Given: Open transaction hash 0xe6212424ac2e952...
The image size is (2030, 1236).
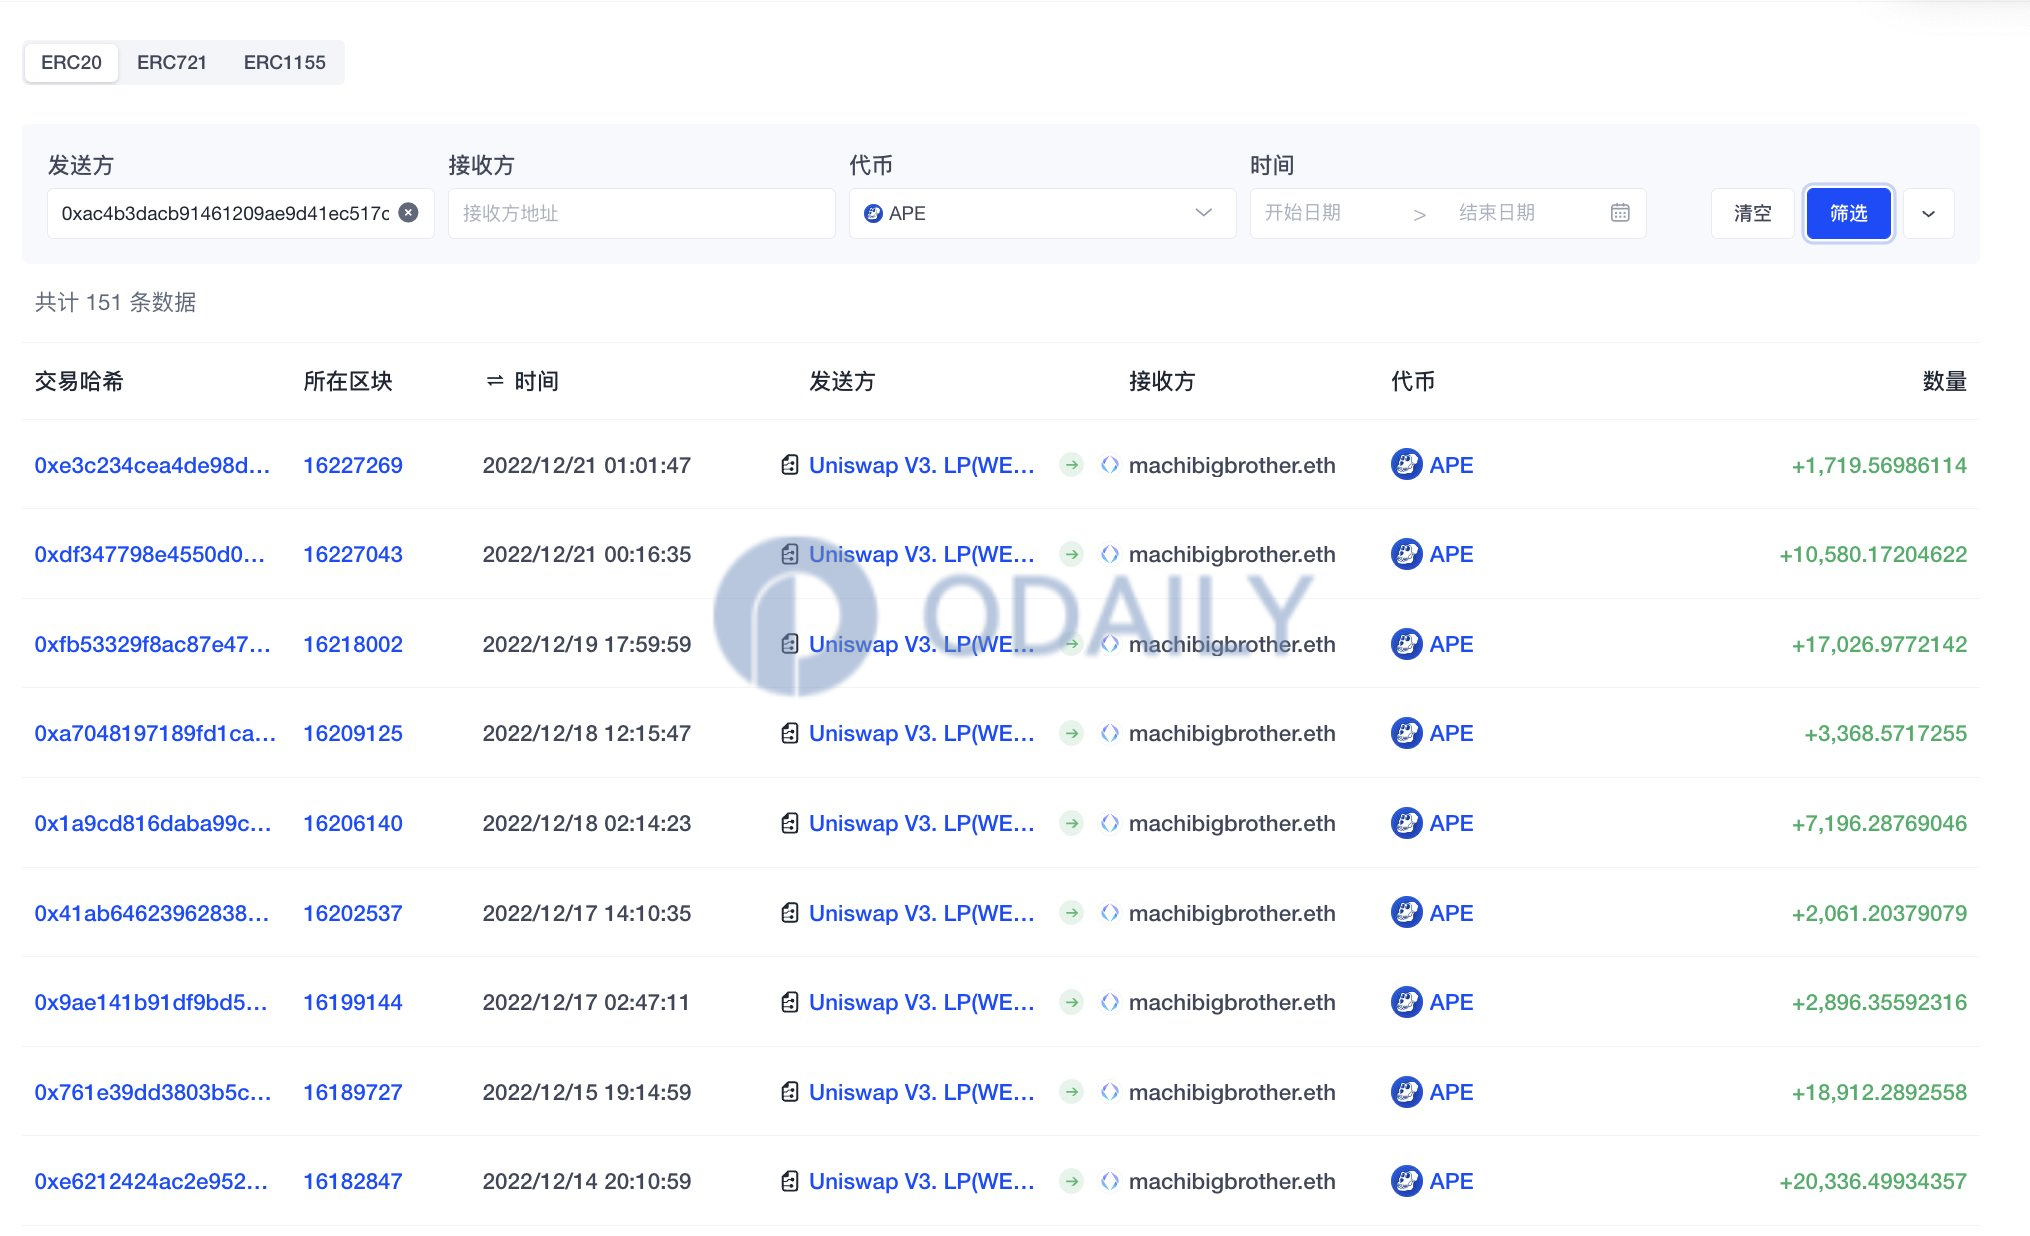Looking at the screenshot, I should (x=151, y=1181).
